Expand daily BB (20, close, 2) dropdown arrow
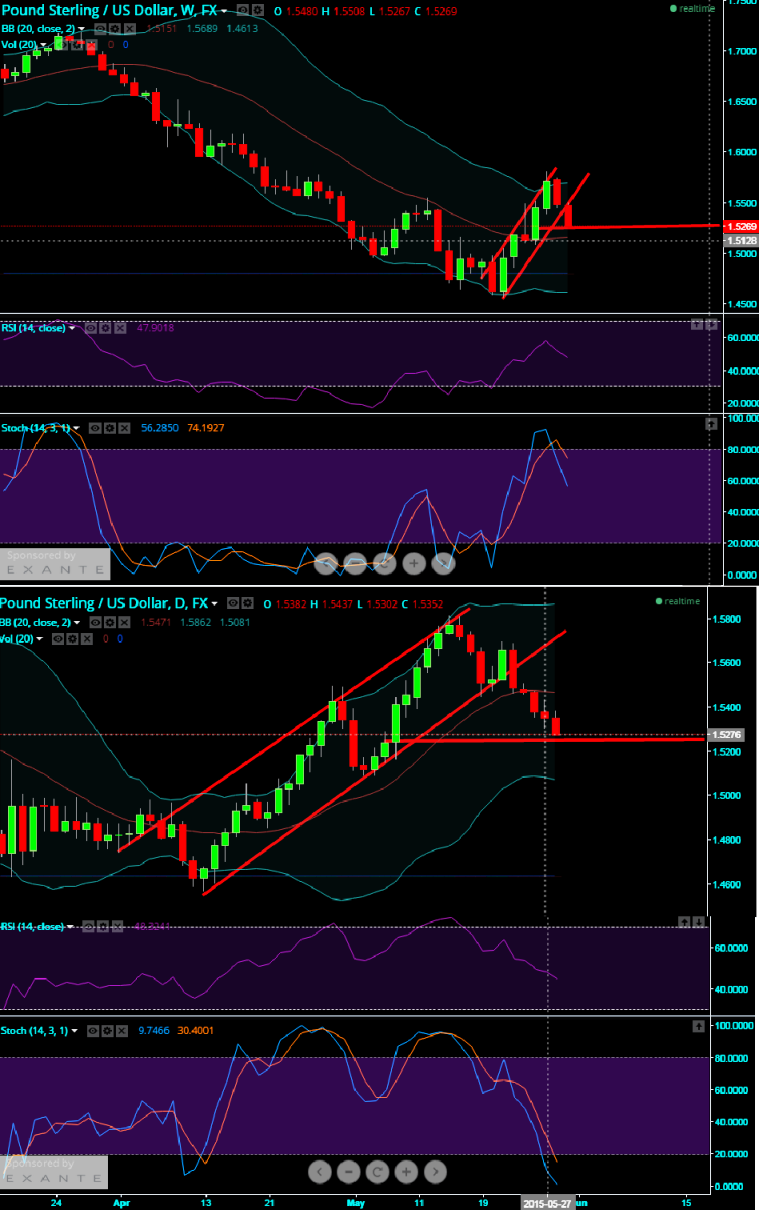Viewport: 759px width, 1210px height. pyautogui.click(x=77, y=624)
